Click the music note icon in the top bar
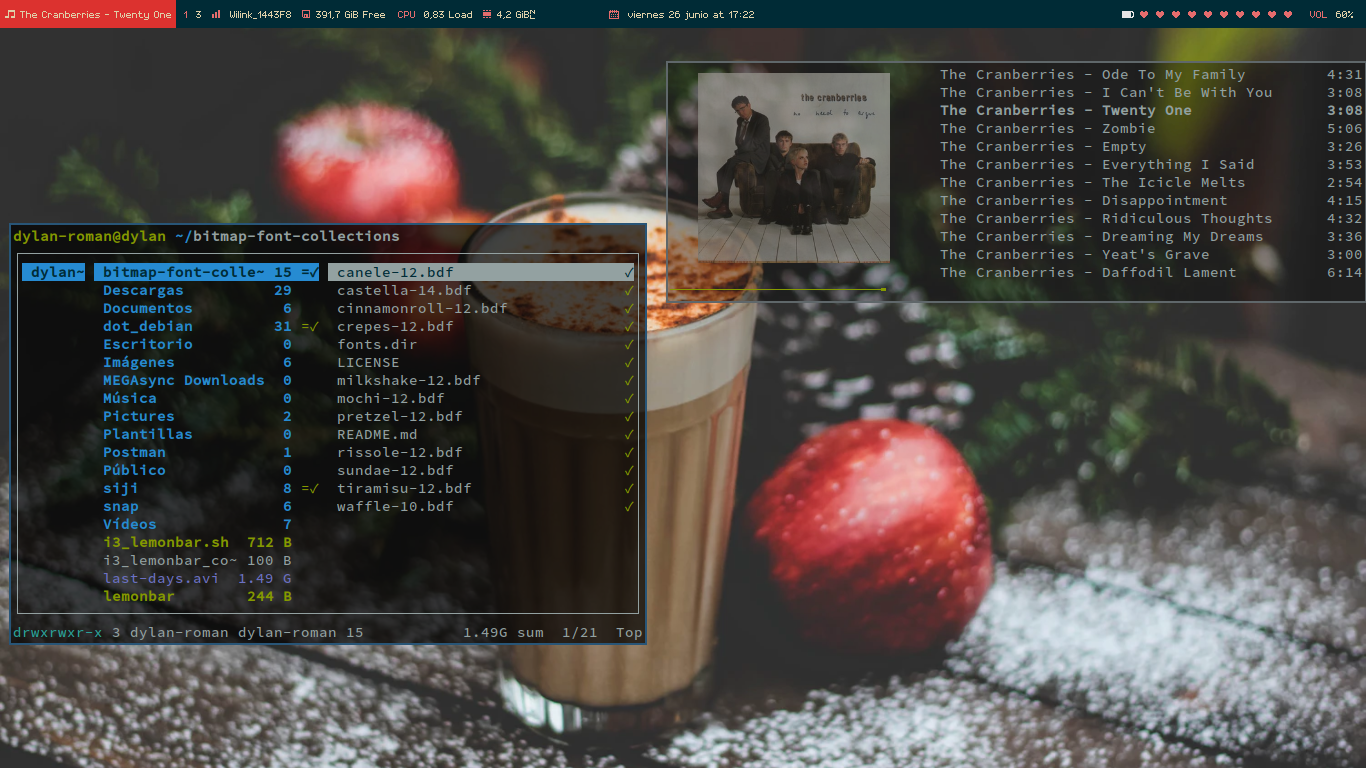 click(x=10, y=15)
